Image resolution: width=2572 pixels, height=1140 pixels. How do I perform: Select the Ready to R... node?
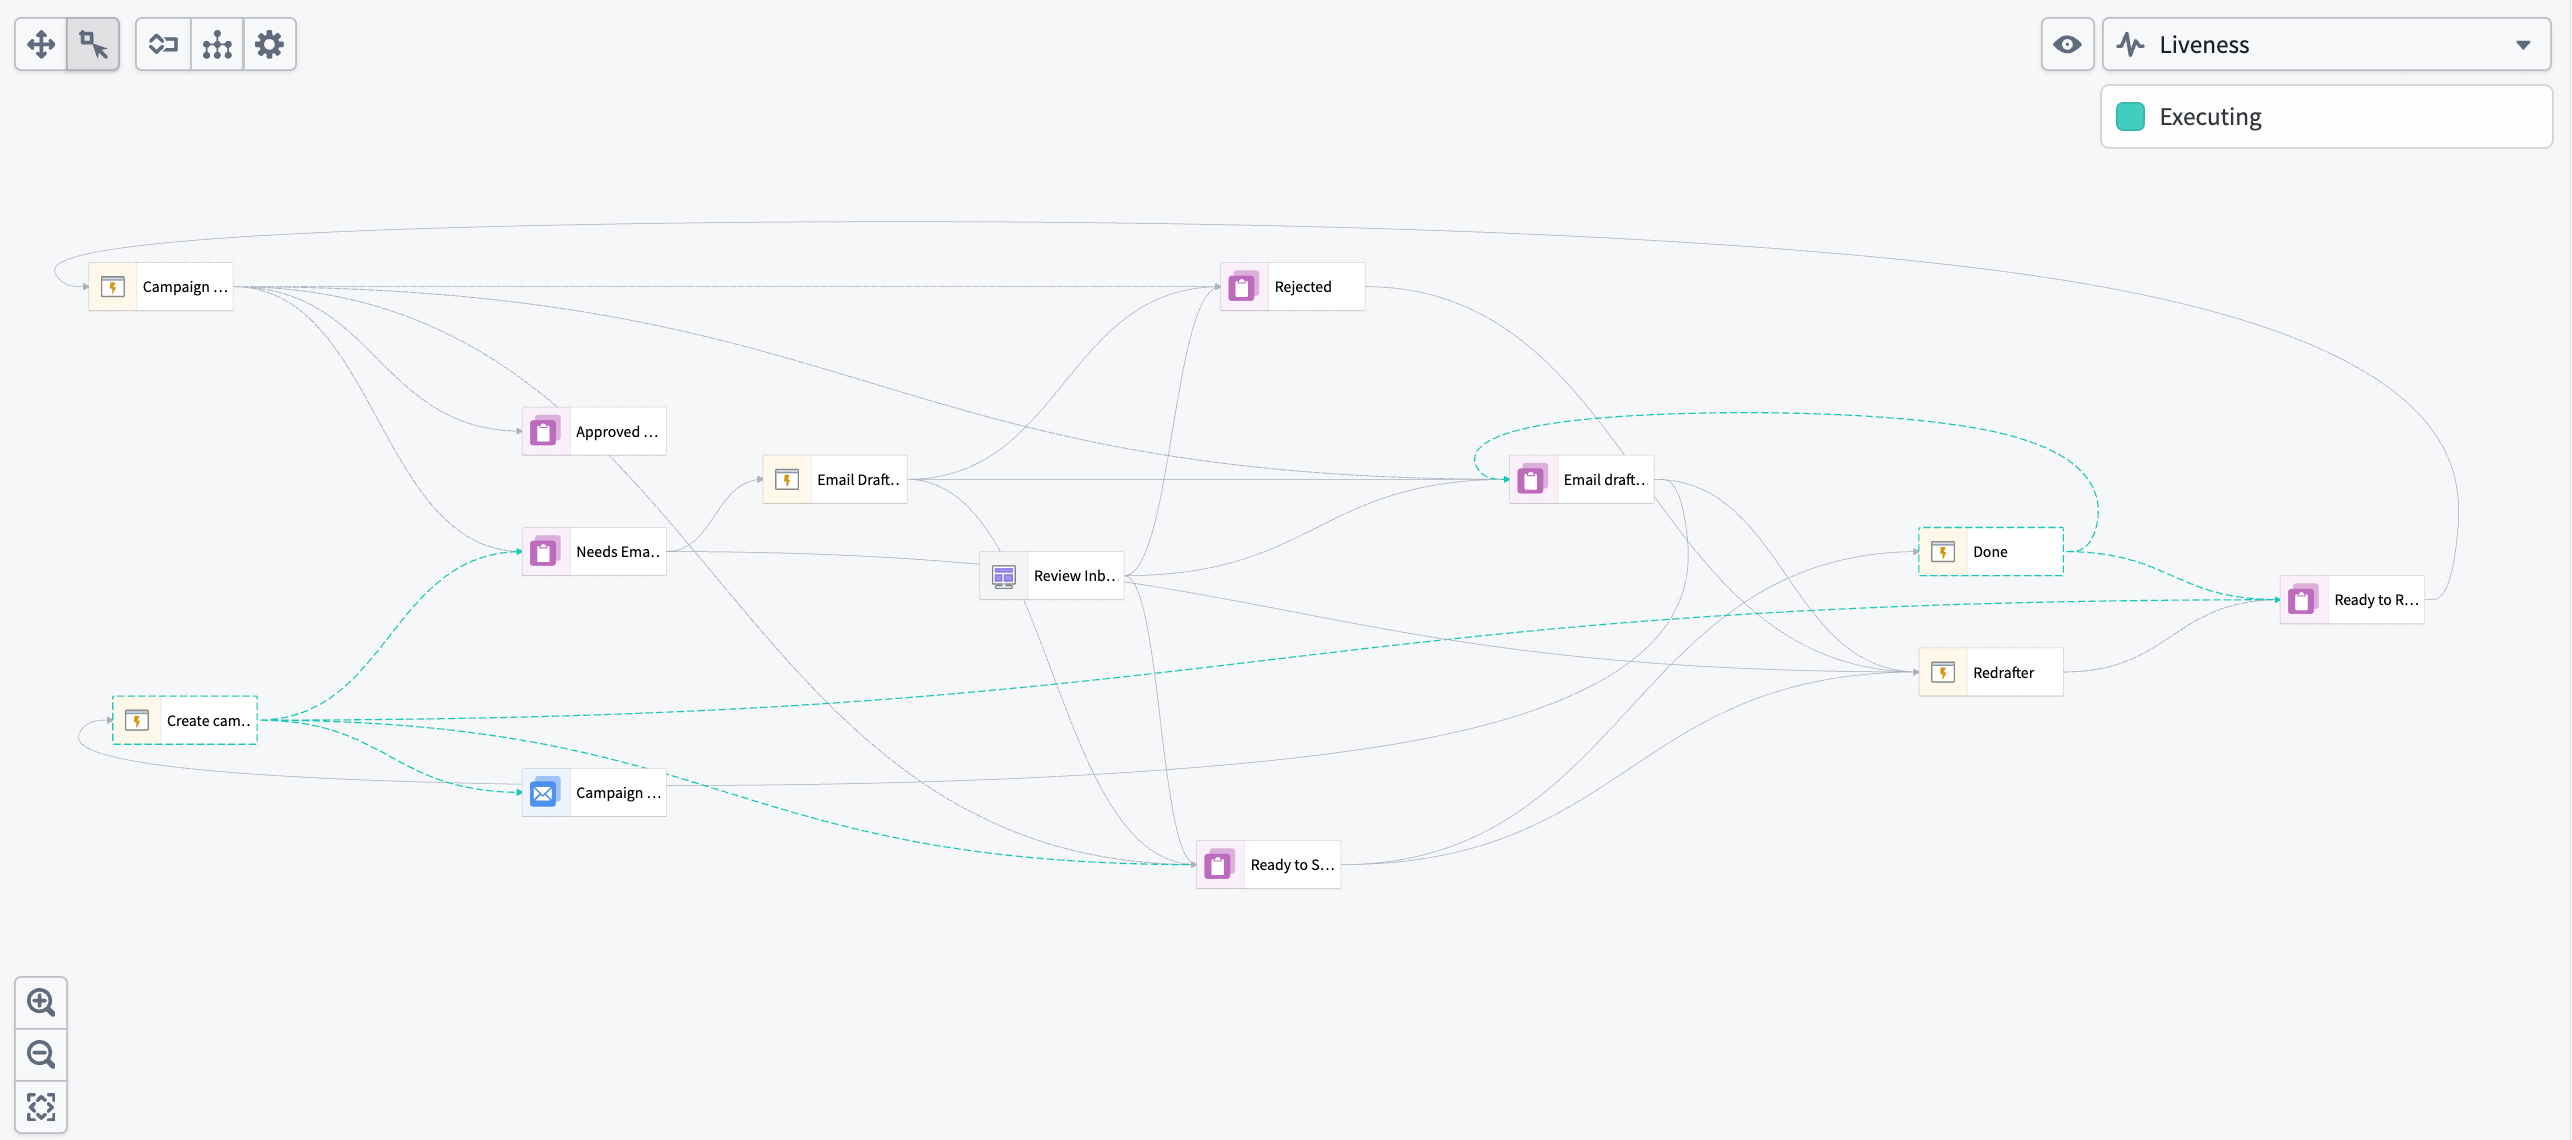(2352, 600)
